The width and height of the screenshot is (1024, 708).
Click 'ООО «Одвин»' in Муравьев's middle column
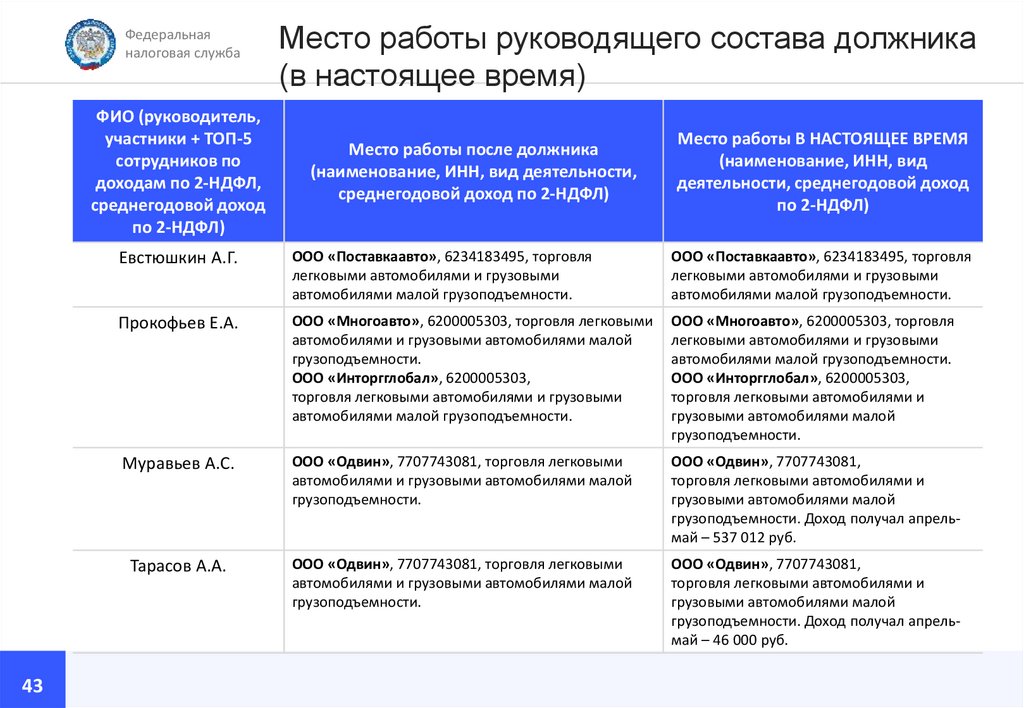[340, 462]
